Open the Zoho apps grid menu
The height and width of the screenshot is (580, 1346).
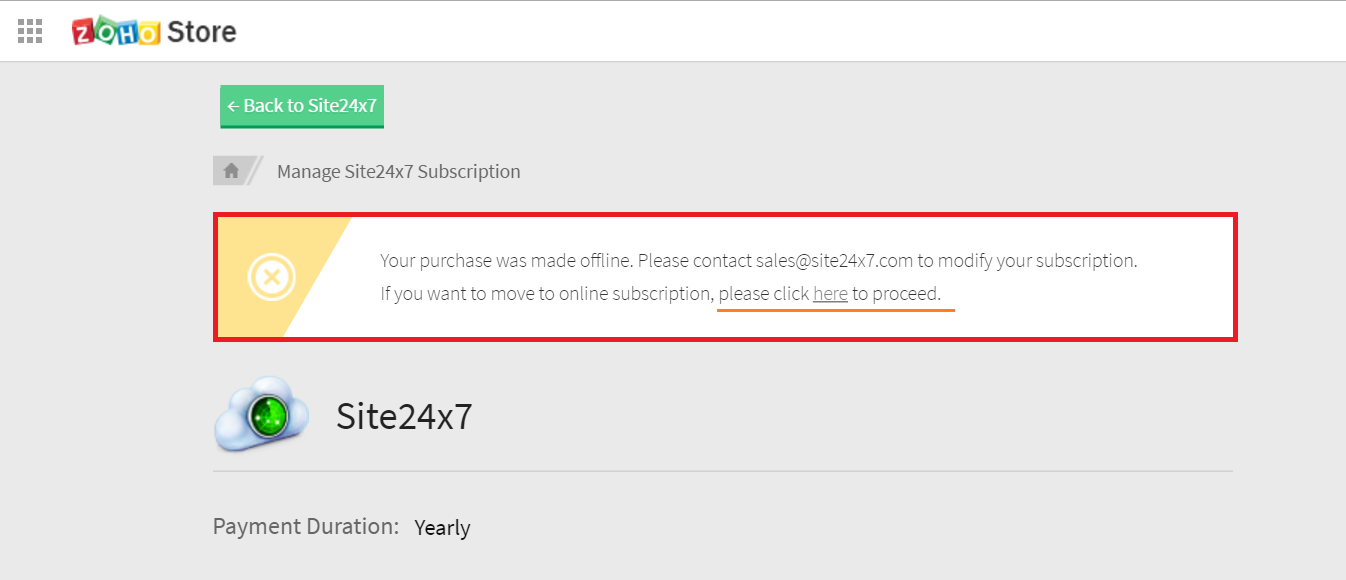[30, 31]
